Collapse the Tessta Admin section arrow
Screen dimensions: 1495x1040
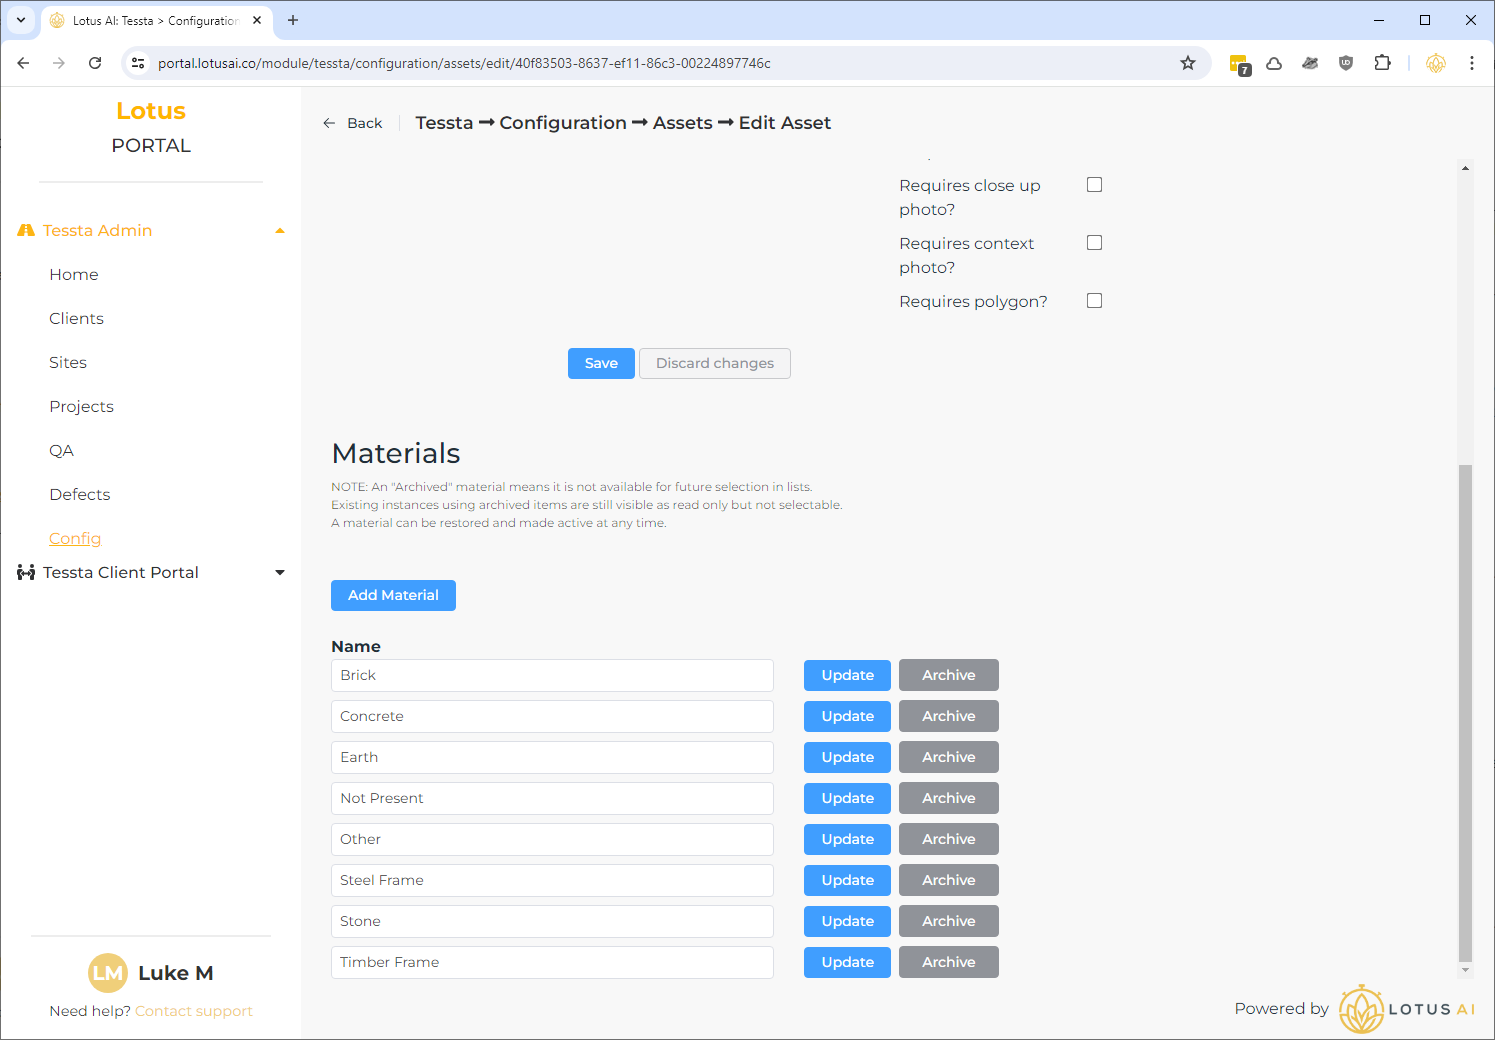pos(280,231)
